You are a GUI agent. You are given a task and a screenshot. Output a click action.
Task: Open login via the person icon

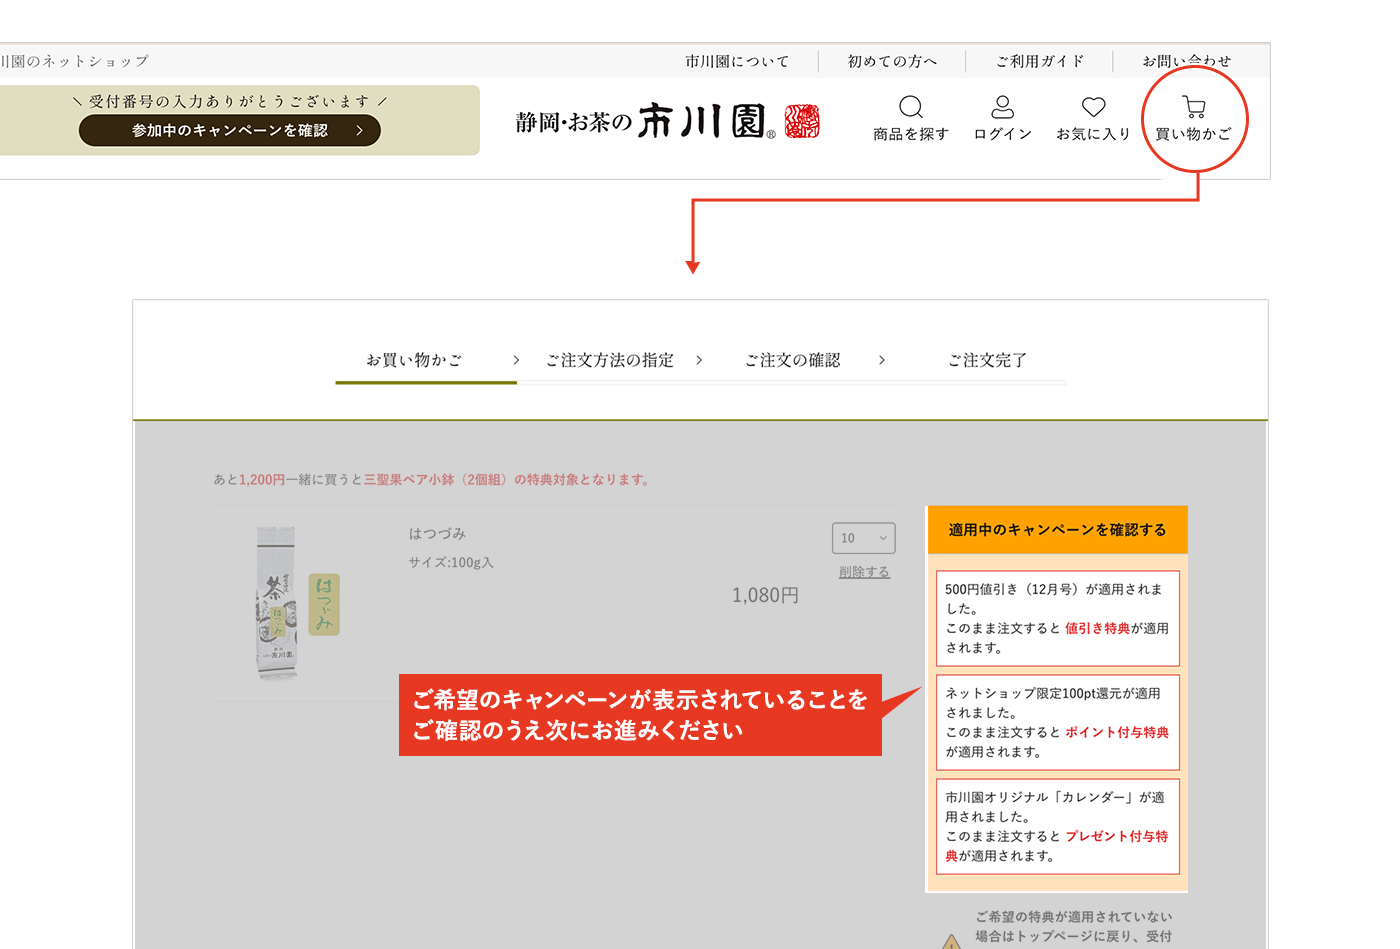tap(1002, 108)
